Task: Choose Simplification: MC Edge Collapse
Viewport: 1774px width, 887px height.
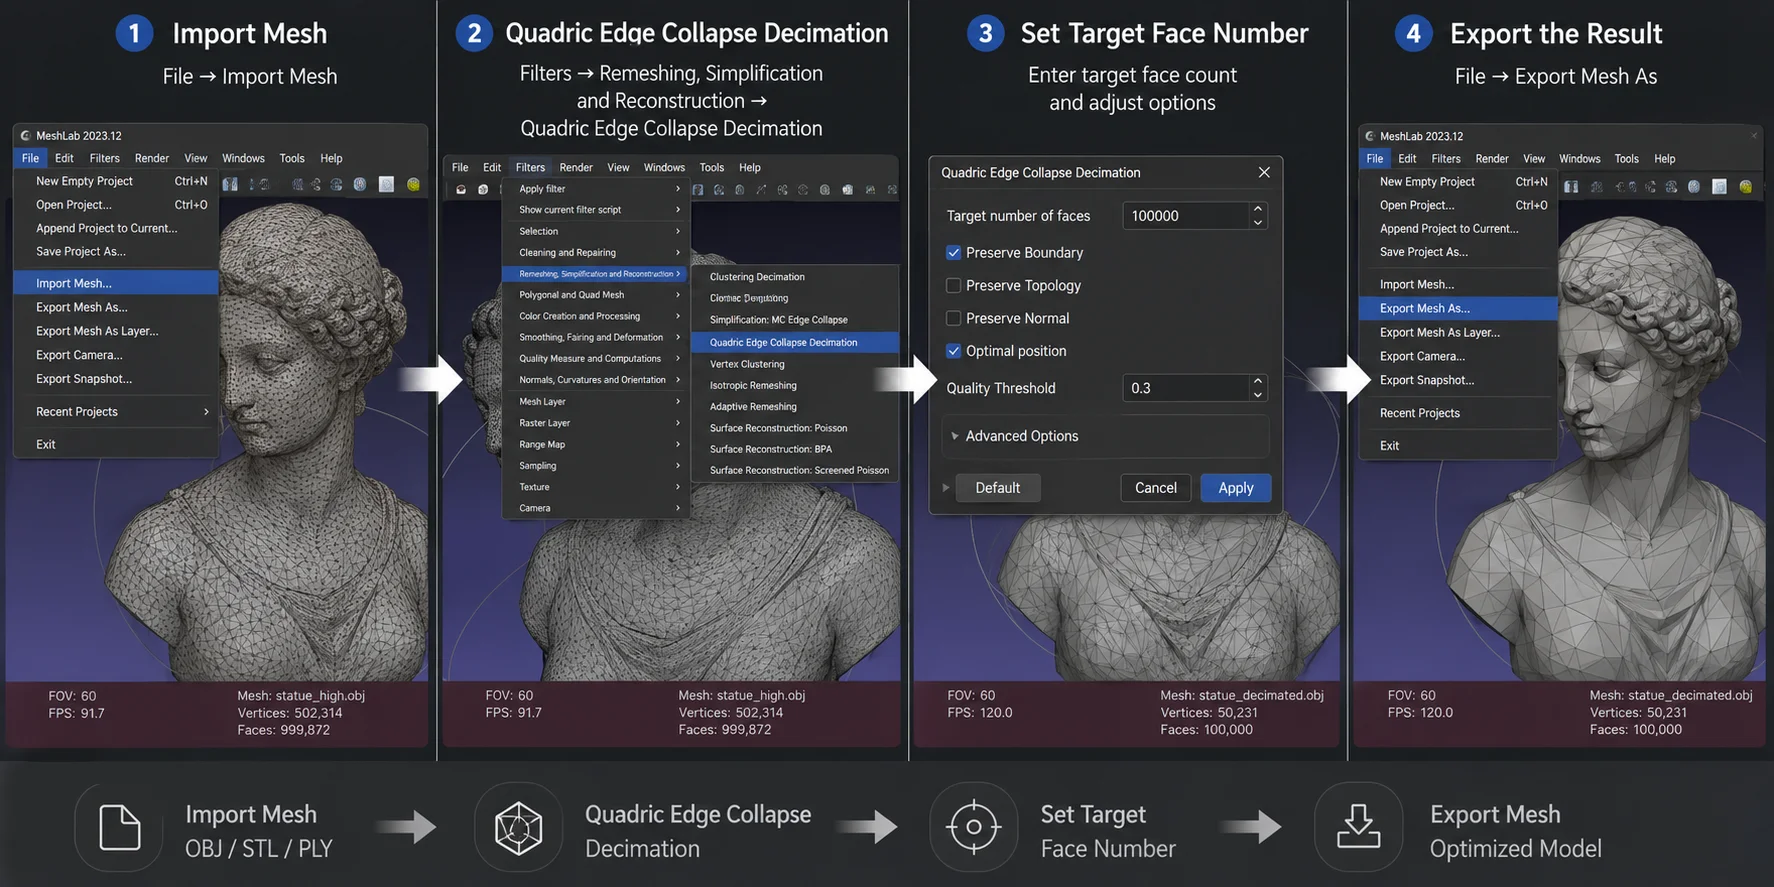Action: 795,320
